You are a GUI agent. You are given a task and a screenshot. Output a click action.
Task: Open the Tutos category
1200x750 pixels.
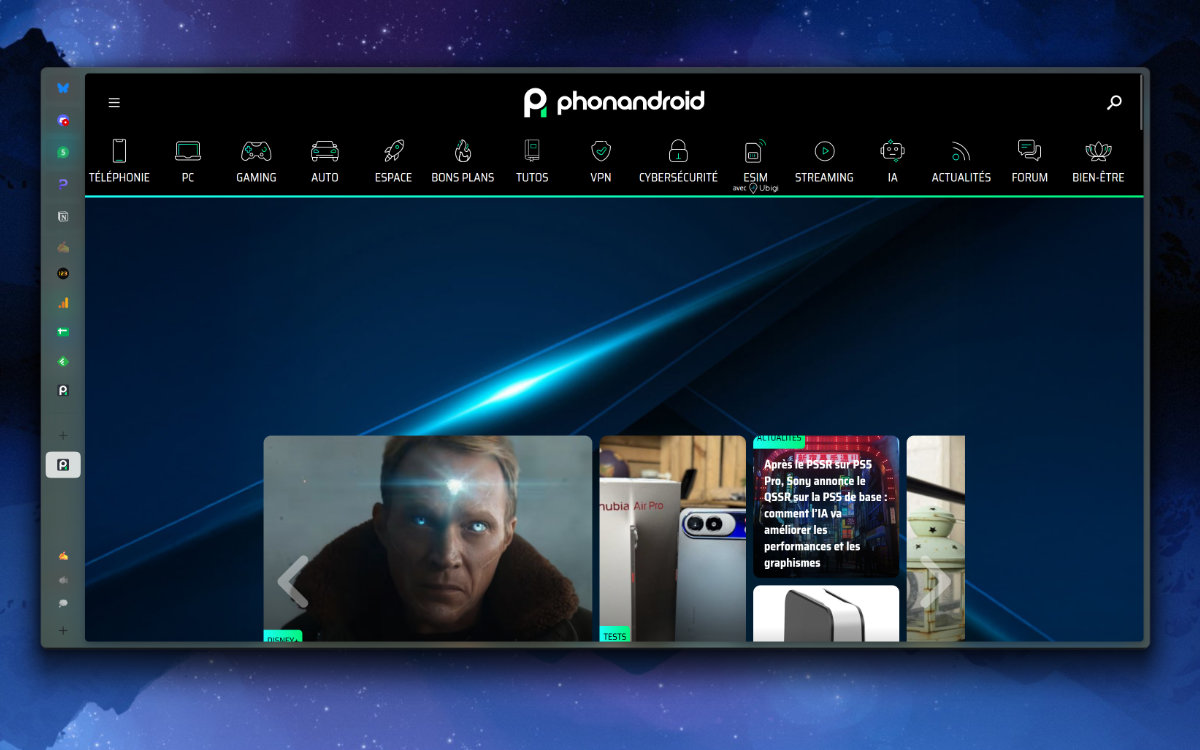(532, 161)
